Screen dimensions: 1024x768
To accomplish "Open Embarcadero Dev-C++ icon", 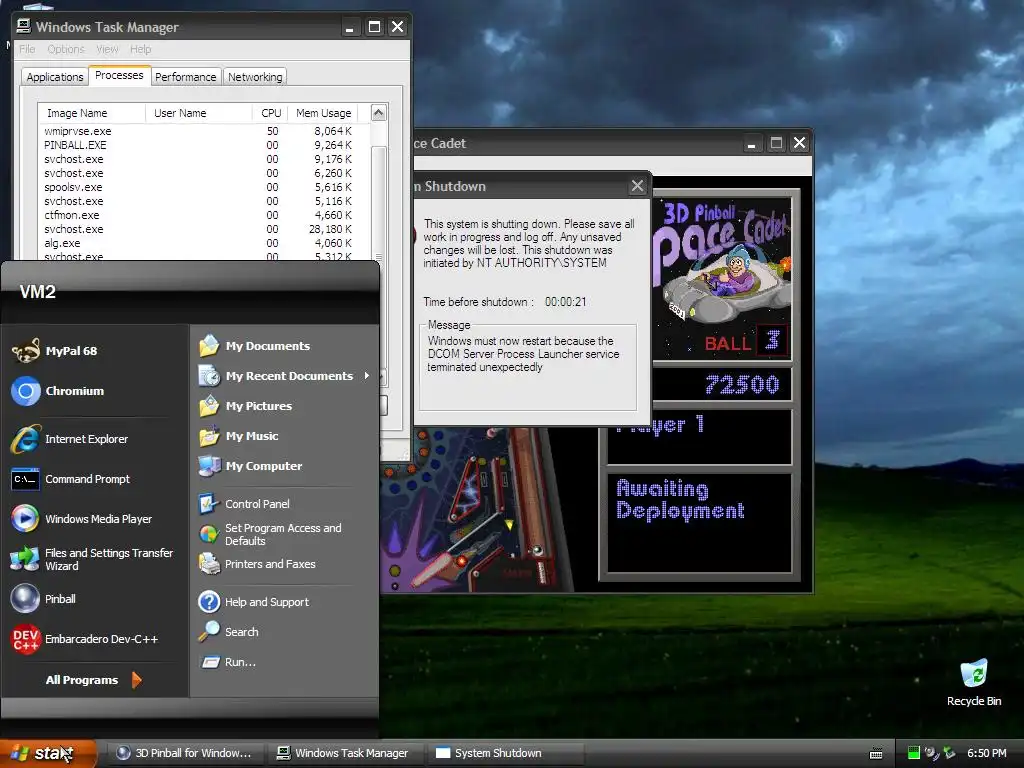I will [x=25, y=639].
